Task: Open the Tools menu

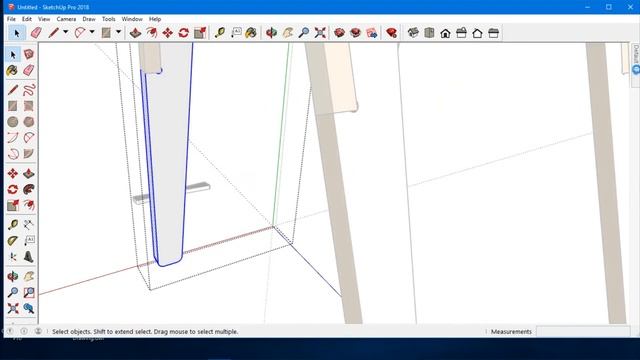Action: tap(109, 19)
